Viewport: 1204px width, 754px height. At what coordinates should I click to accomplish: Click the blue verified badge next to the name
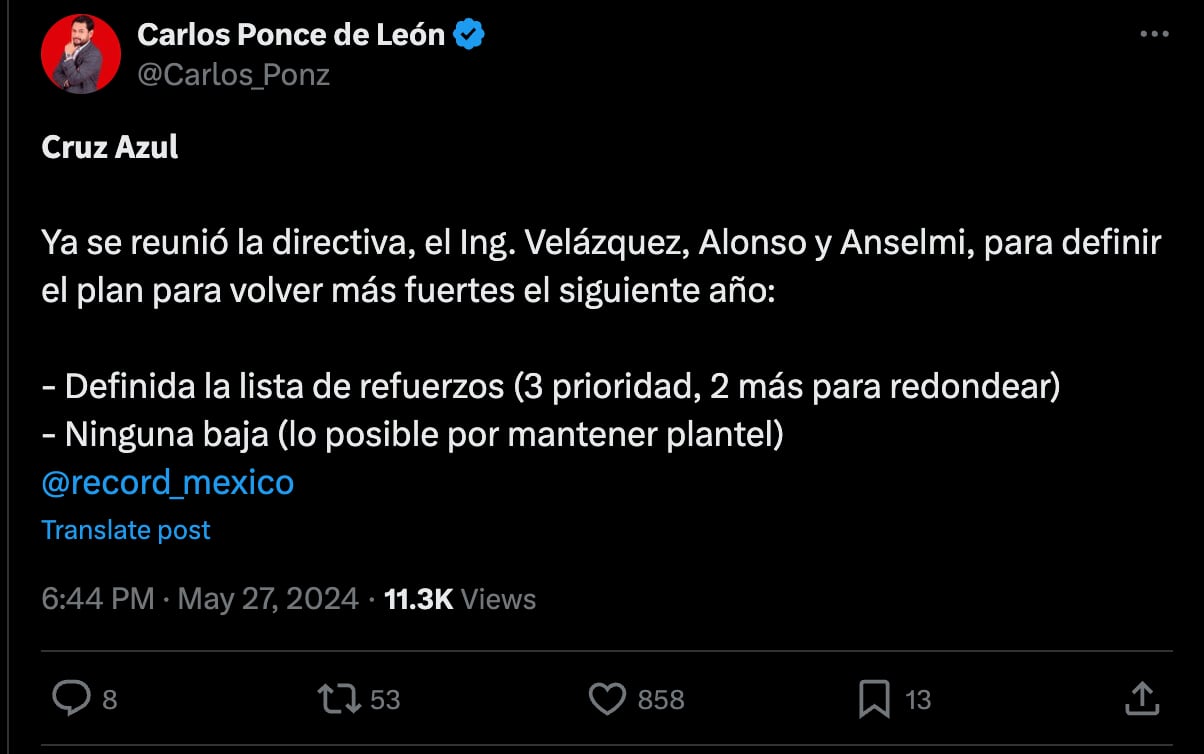pyautogui.click(x=466, y=33)
